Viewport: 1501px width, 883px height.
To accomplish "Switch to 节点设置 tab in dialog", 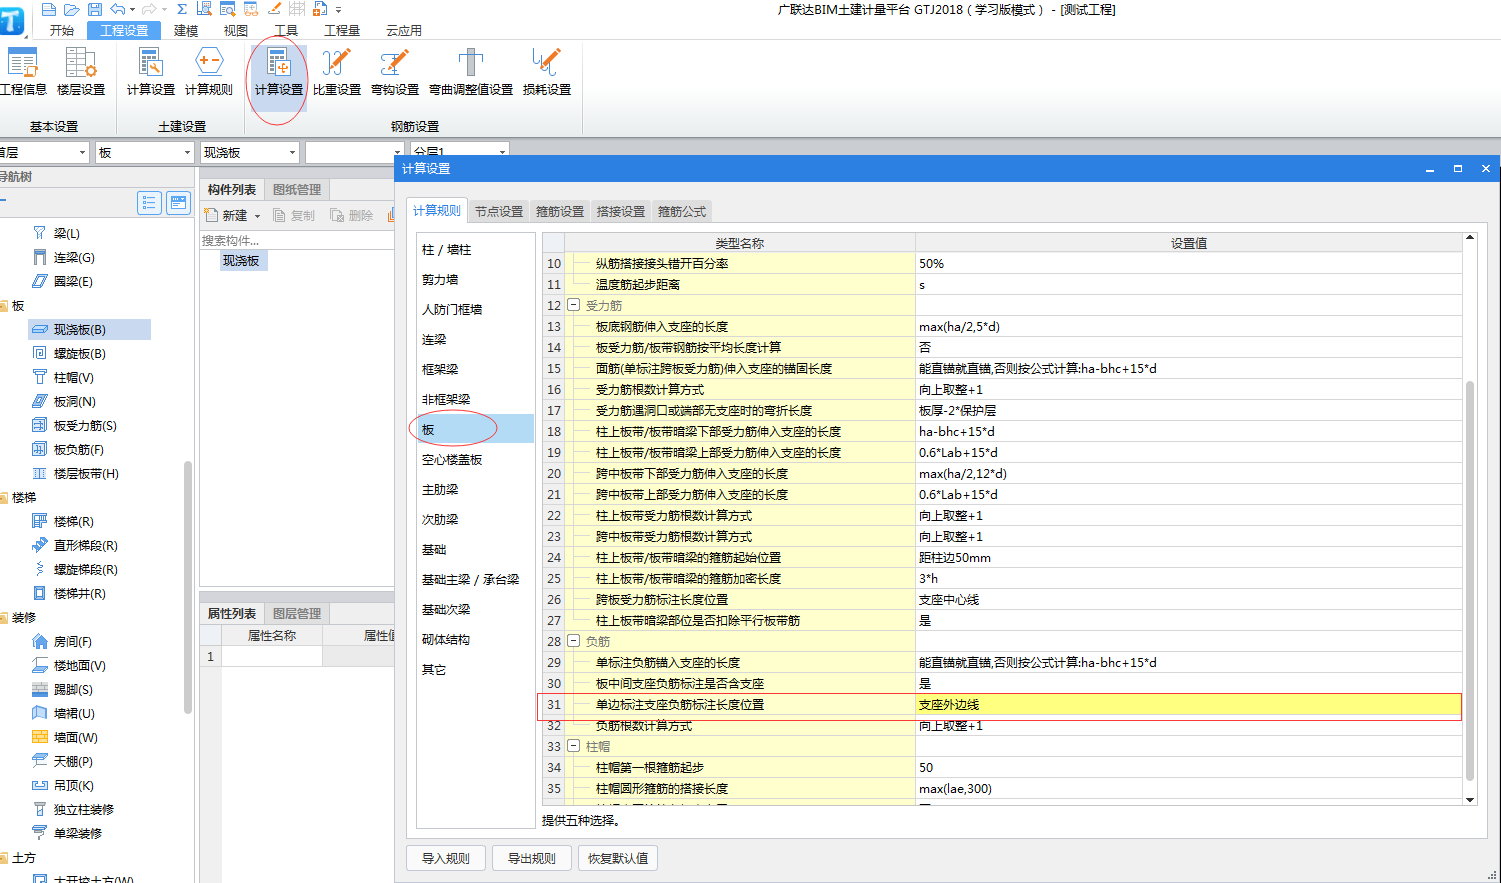I will tap(499, 211).
